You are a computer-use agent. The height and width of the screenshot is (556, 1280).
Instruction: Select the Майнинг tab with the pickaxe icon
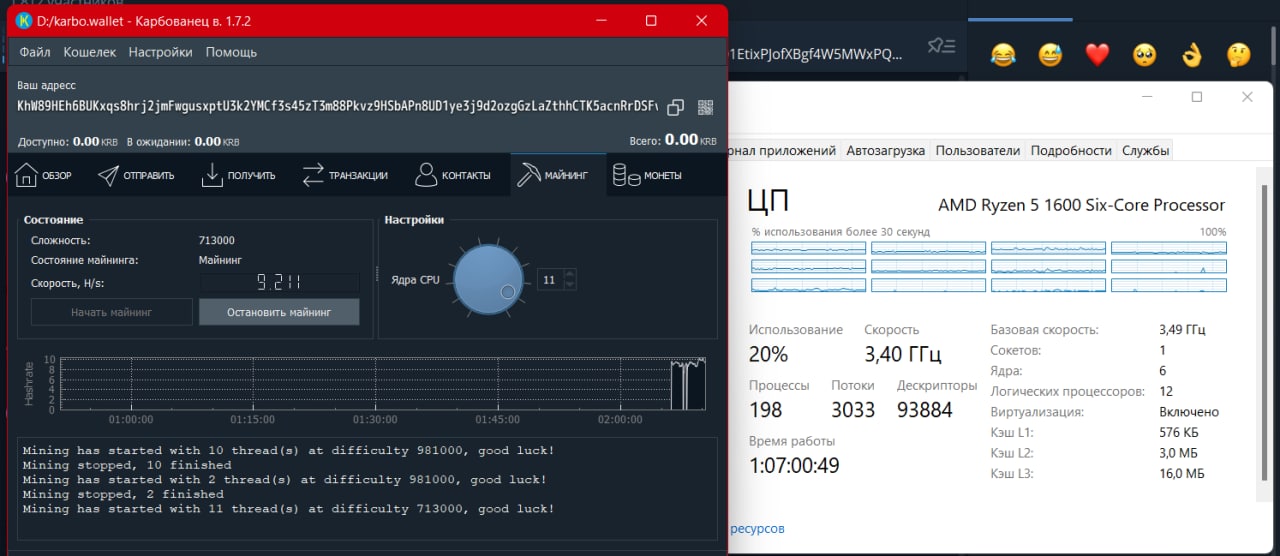tap(558, 175)
